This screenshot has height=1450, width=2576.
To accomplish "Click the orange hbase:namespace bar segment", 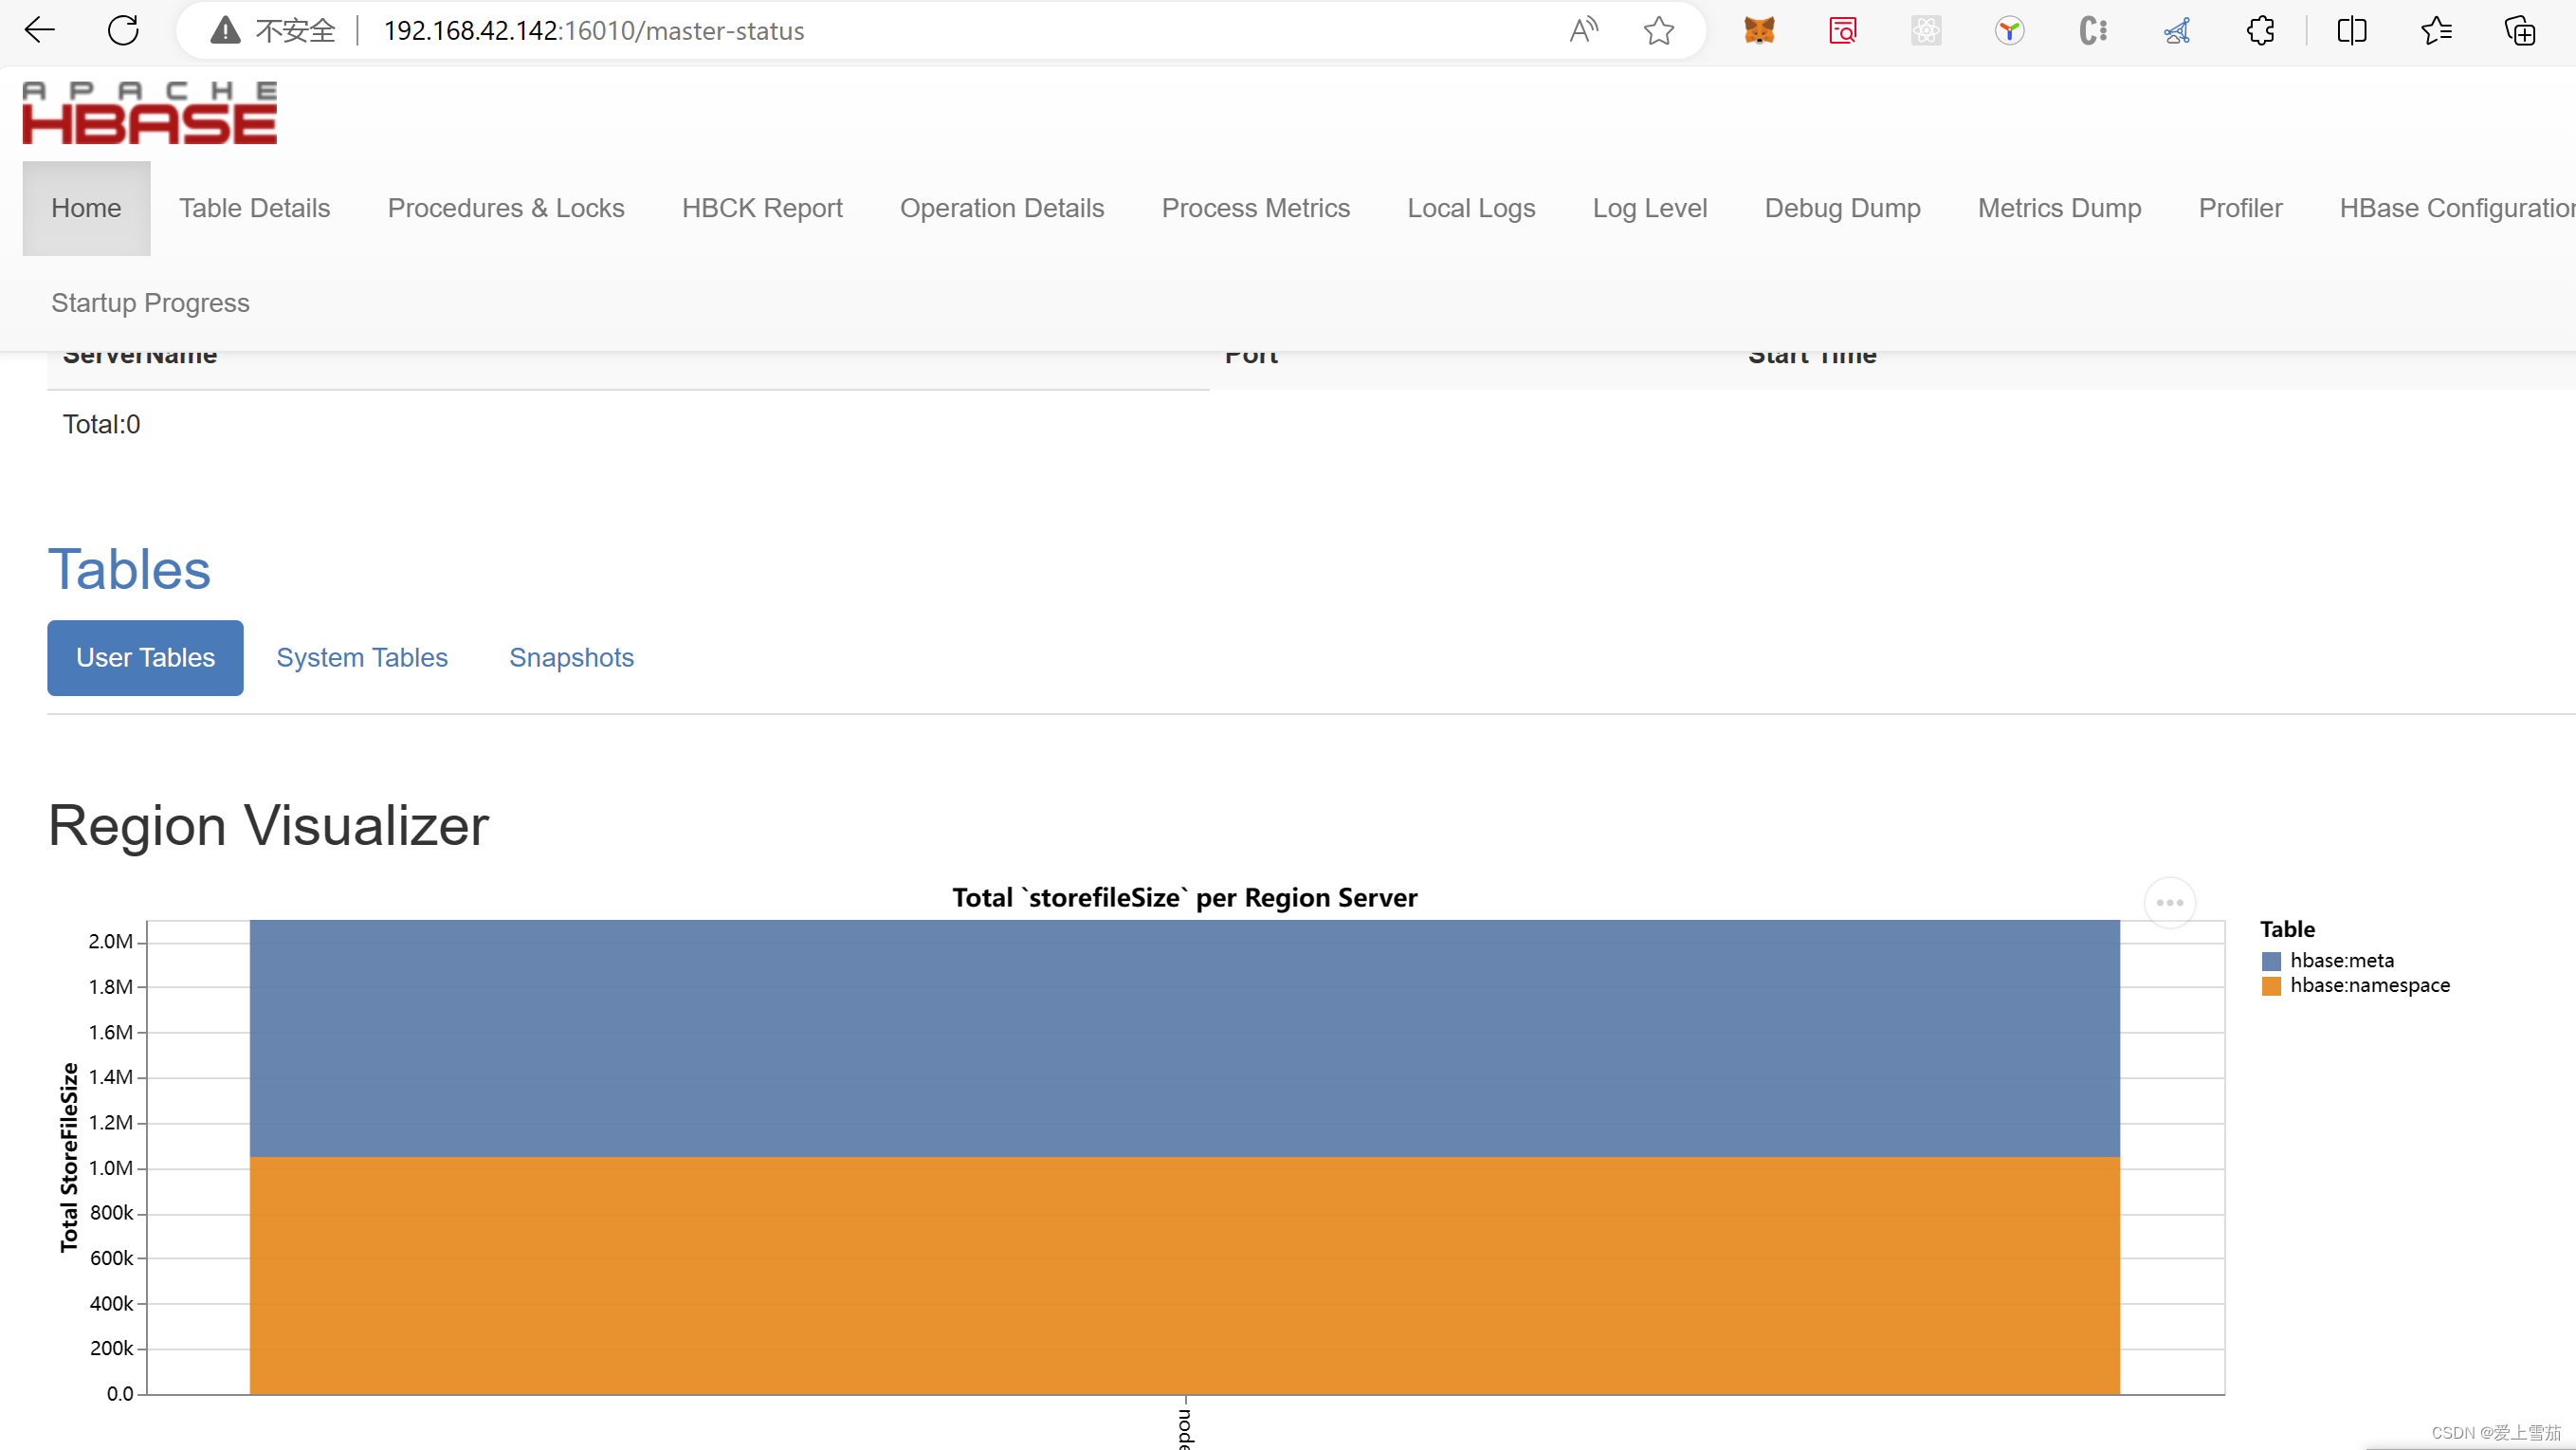I will click(1184, 1275).
